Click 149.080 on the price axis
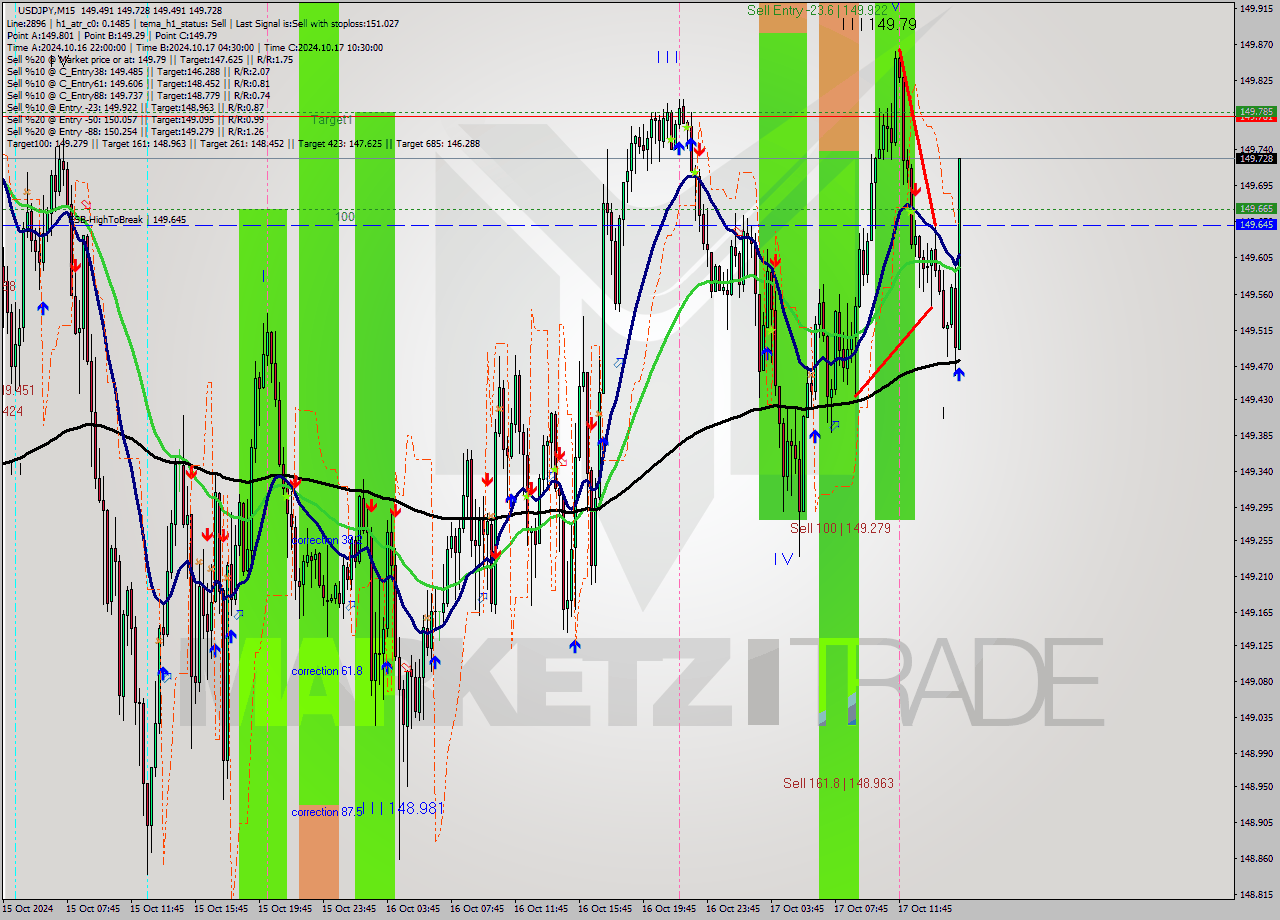 pyautogui.click(x=1256, y=681)
